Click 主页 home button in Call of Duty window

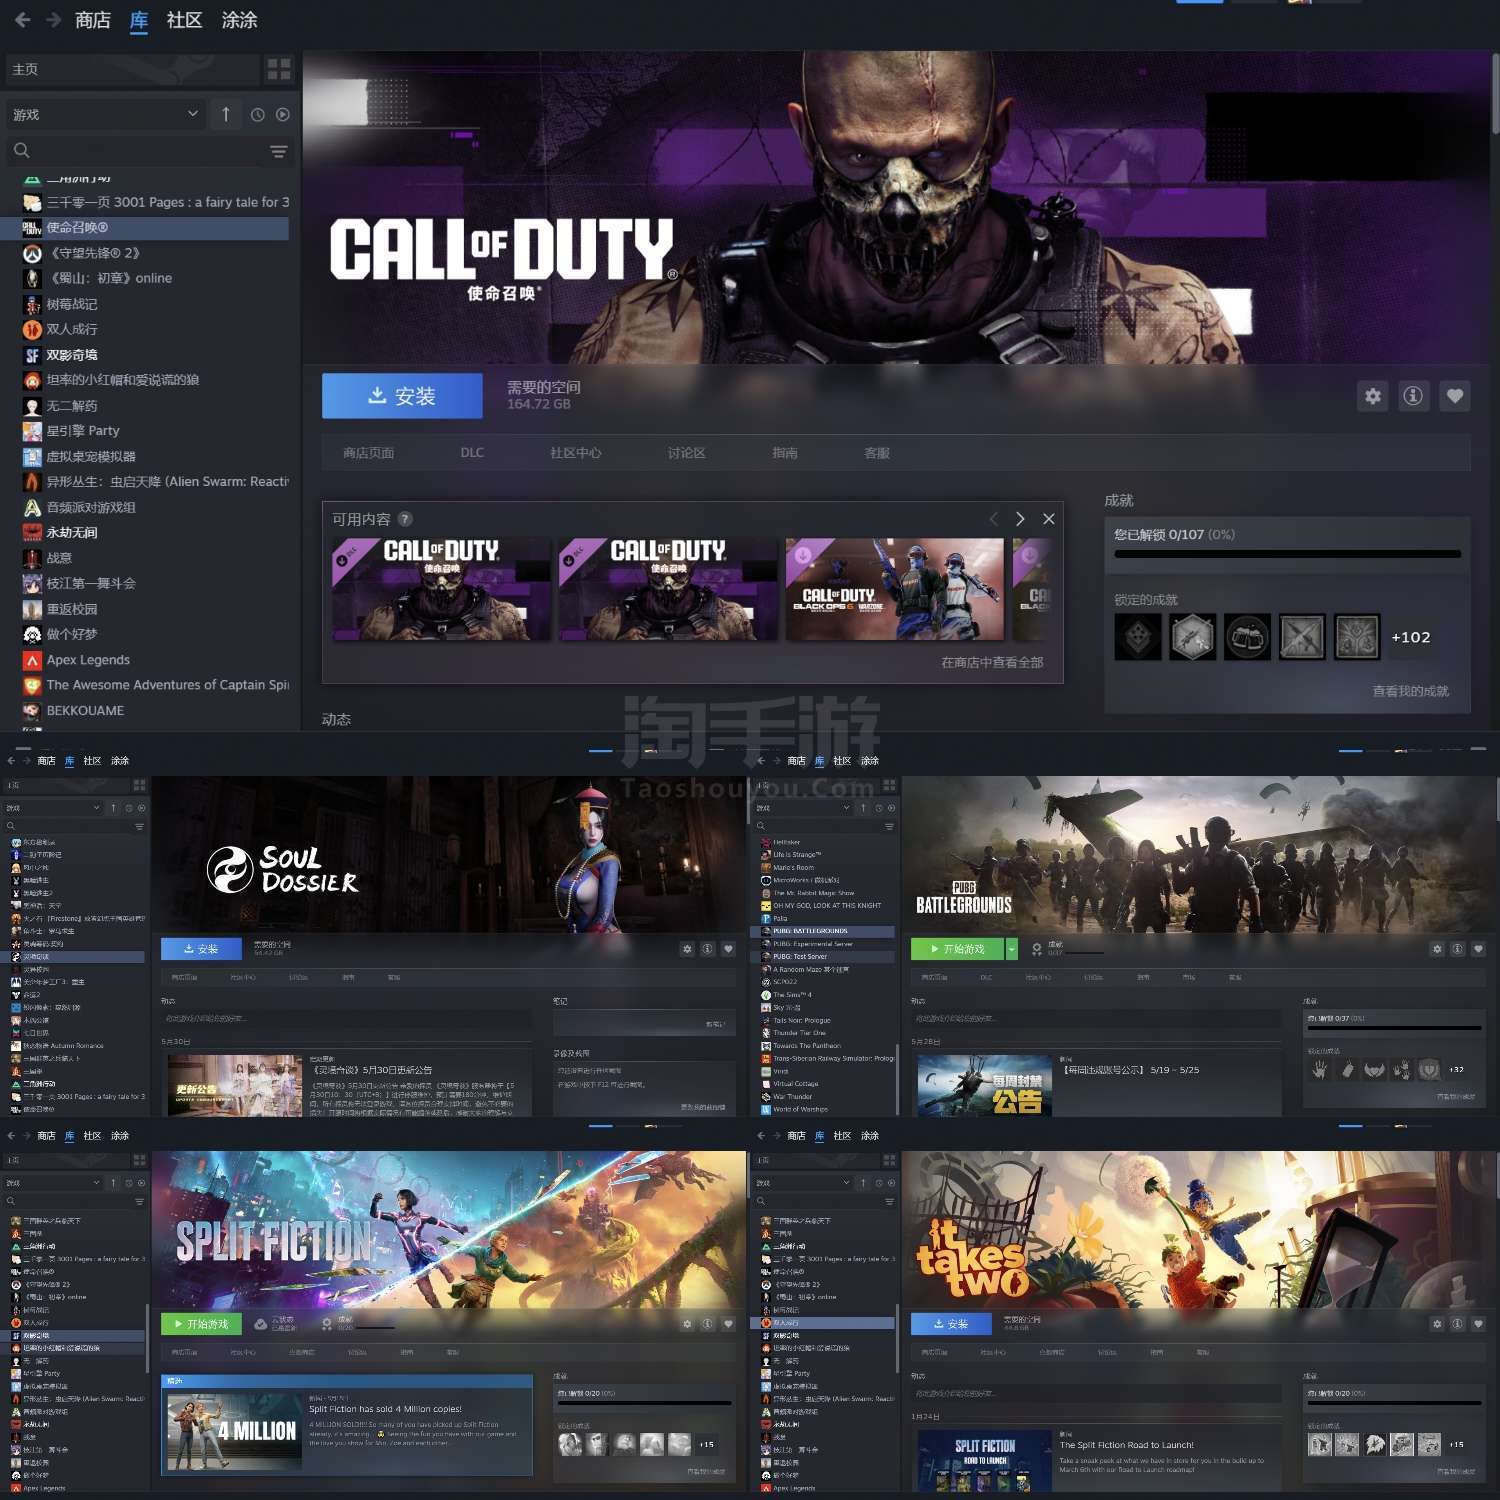click(x=131, y=69)
